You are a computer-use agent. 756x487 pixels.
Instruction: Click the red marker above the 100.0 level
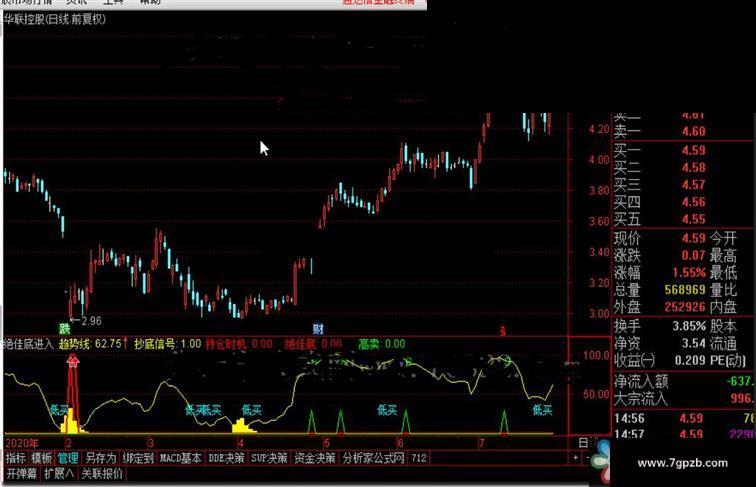502,331
